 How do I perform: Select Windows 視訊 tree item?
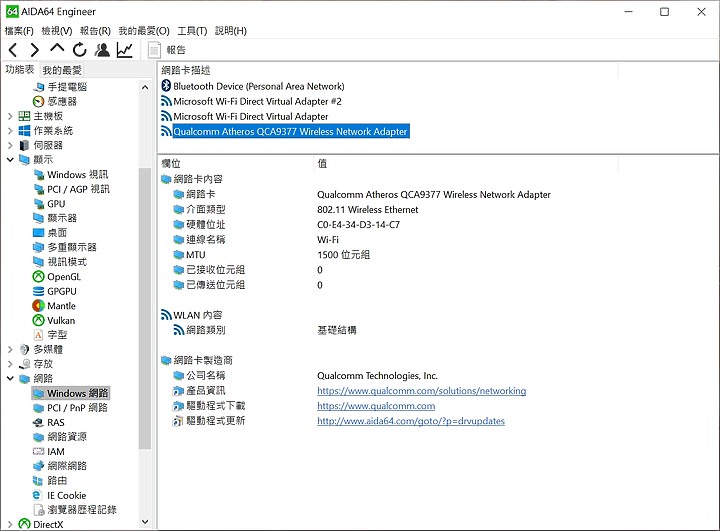[71, 175]
